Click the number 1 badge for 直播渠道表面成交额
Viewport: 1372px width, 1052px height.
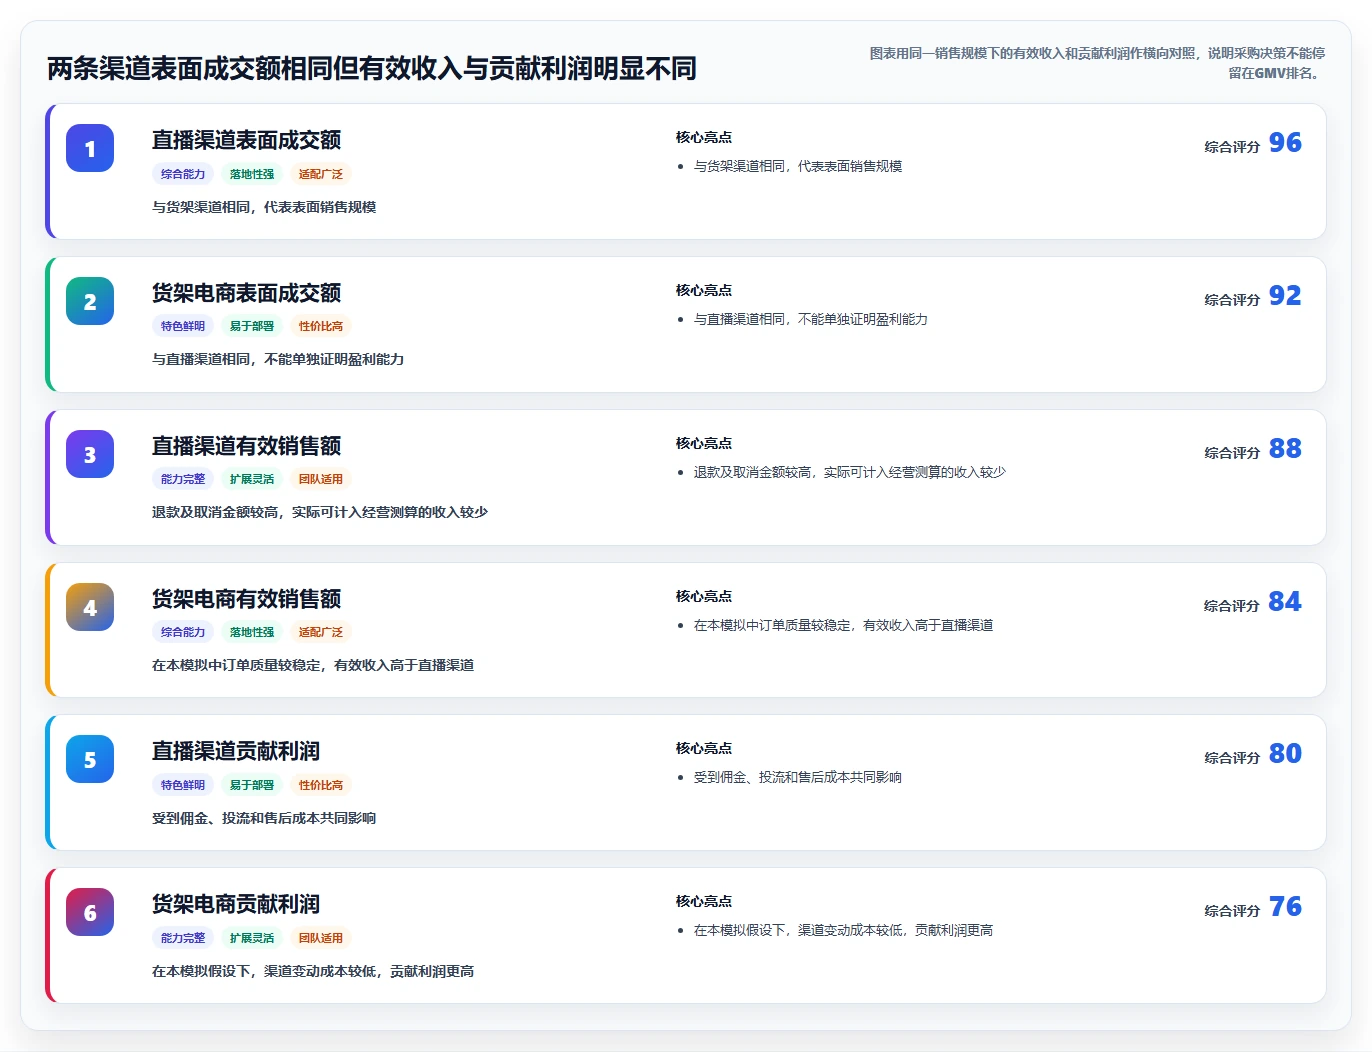tap(90, 148)
